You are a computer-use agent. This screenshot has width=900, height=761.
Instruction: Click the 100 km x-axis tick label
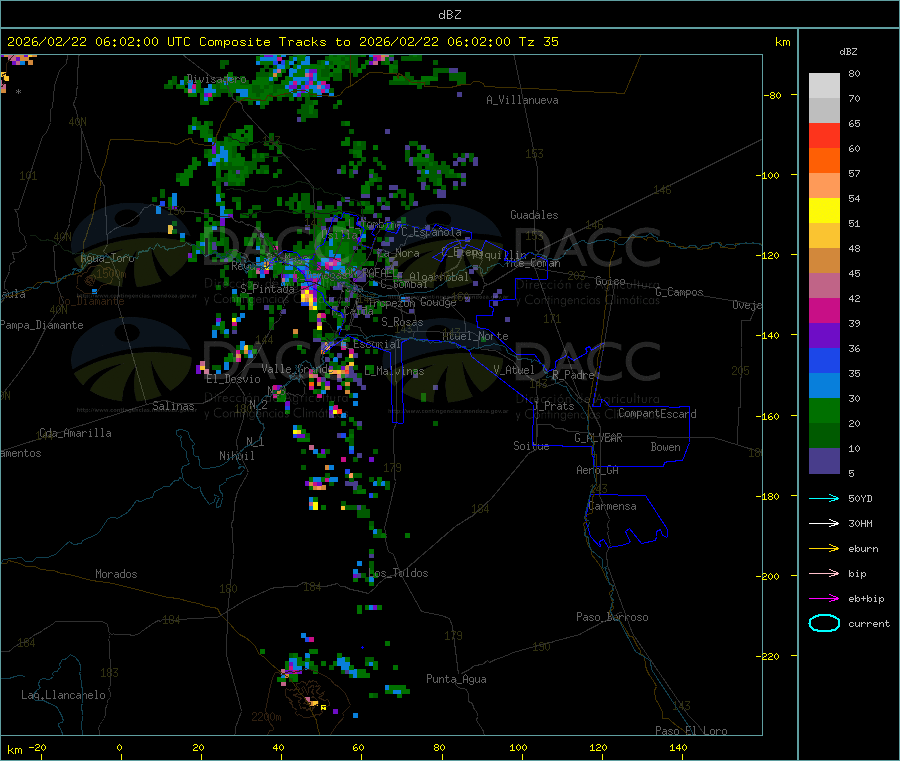[518, 747]
